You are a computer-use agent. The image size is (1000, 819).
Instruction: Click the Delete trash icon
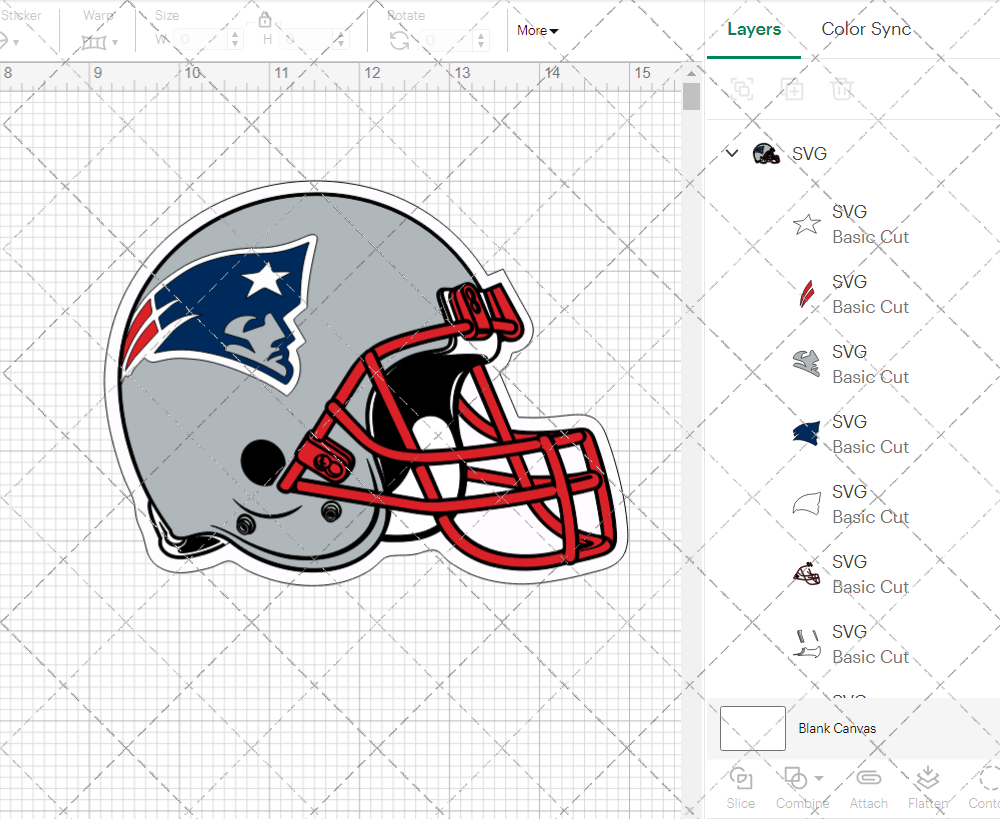842,89
